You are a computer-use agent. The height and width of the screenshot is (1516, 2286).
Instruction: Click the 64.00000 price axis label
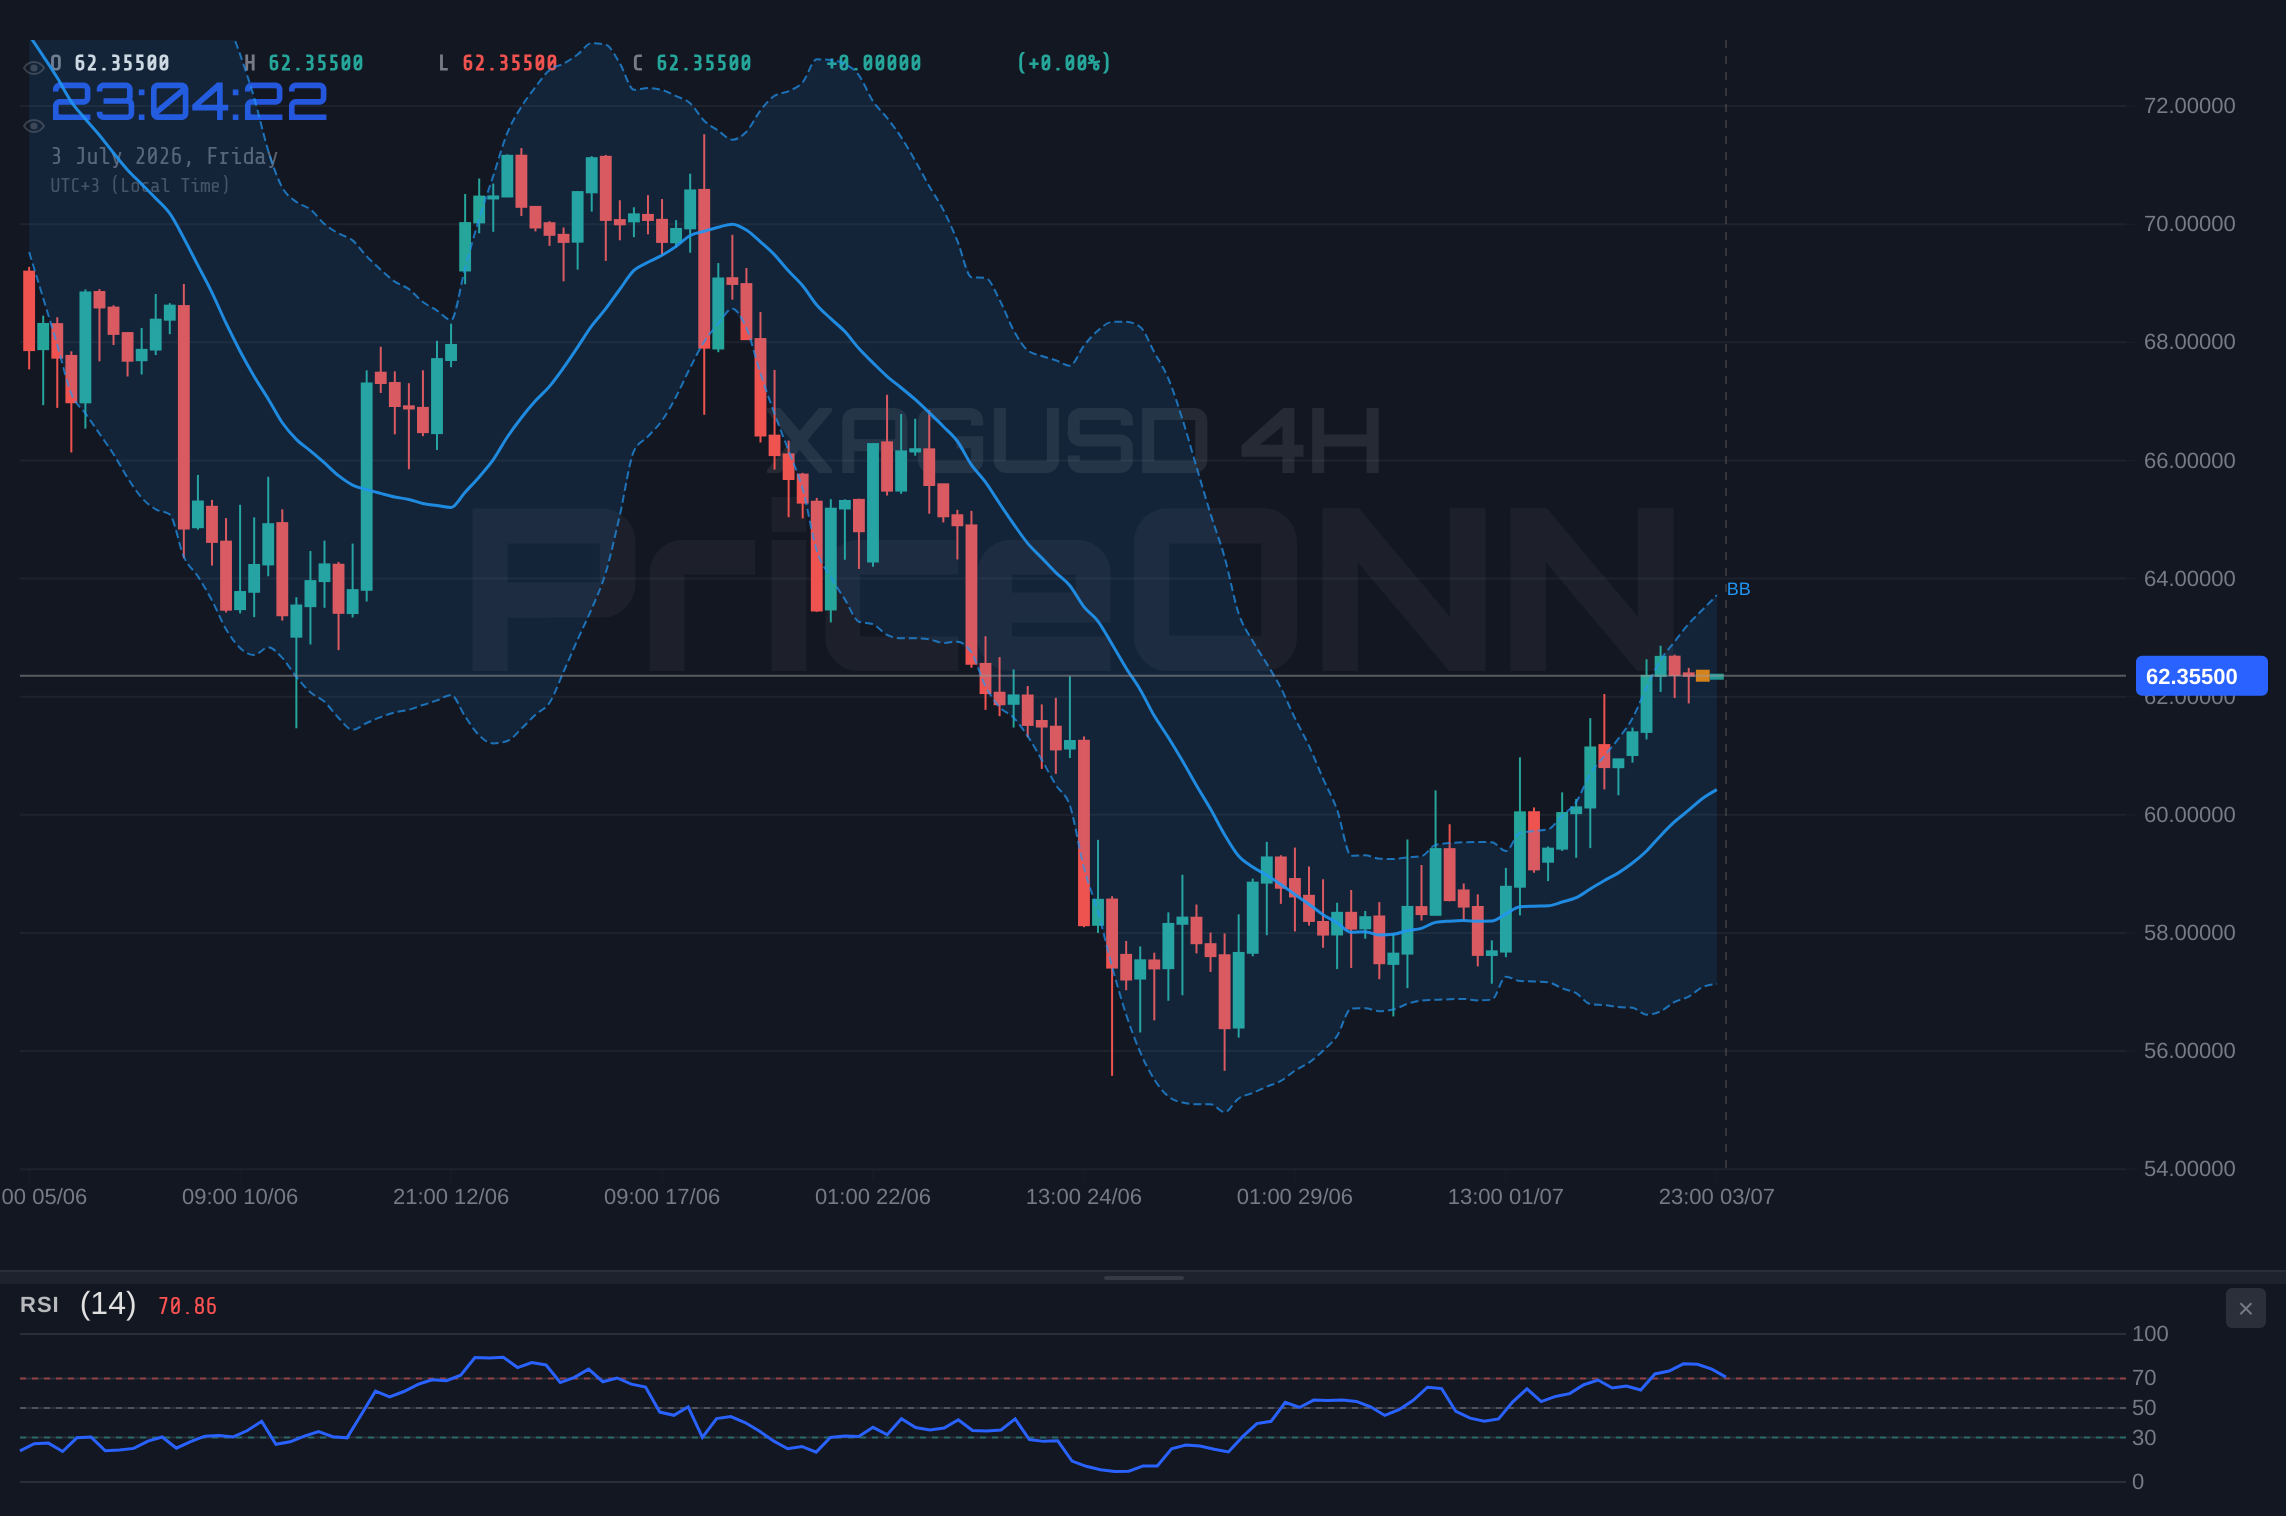[2189, 579]
